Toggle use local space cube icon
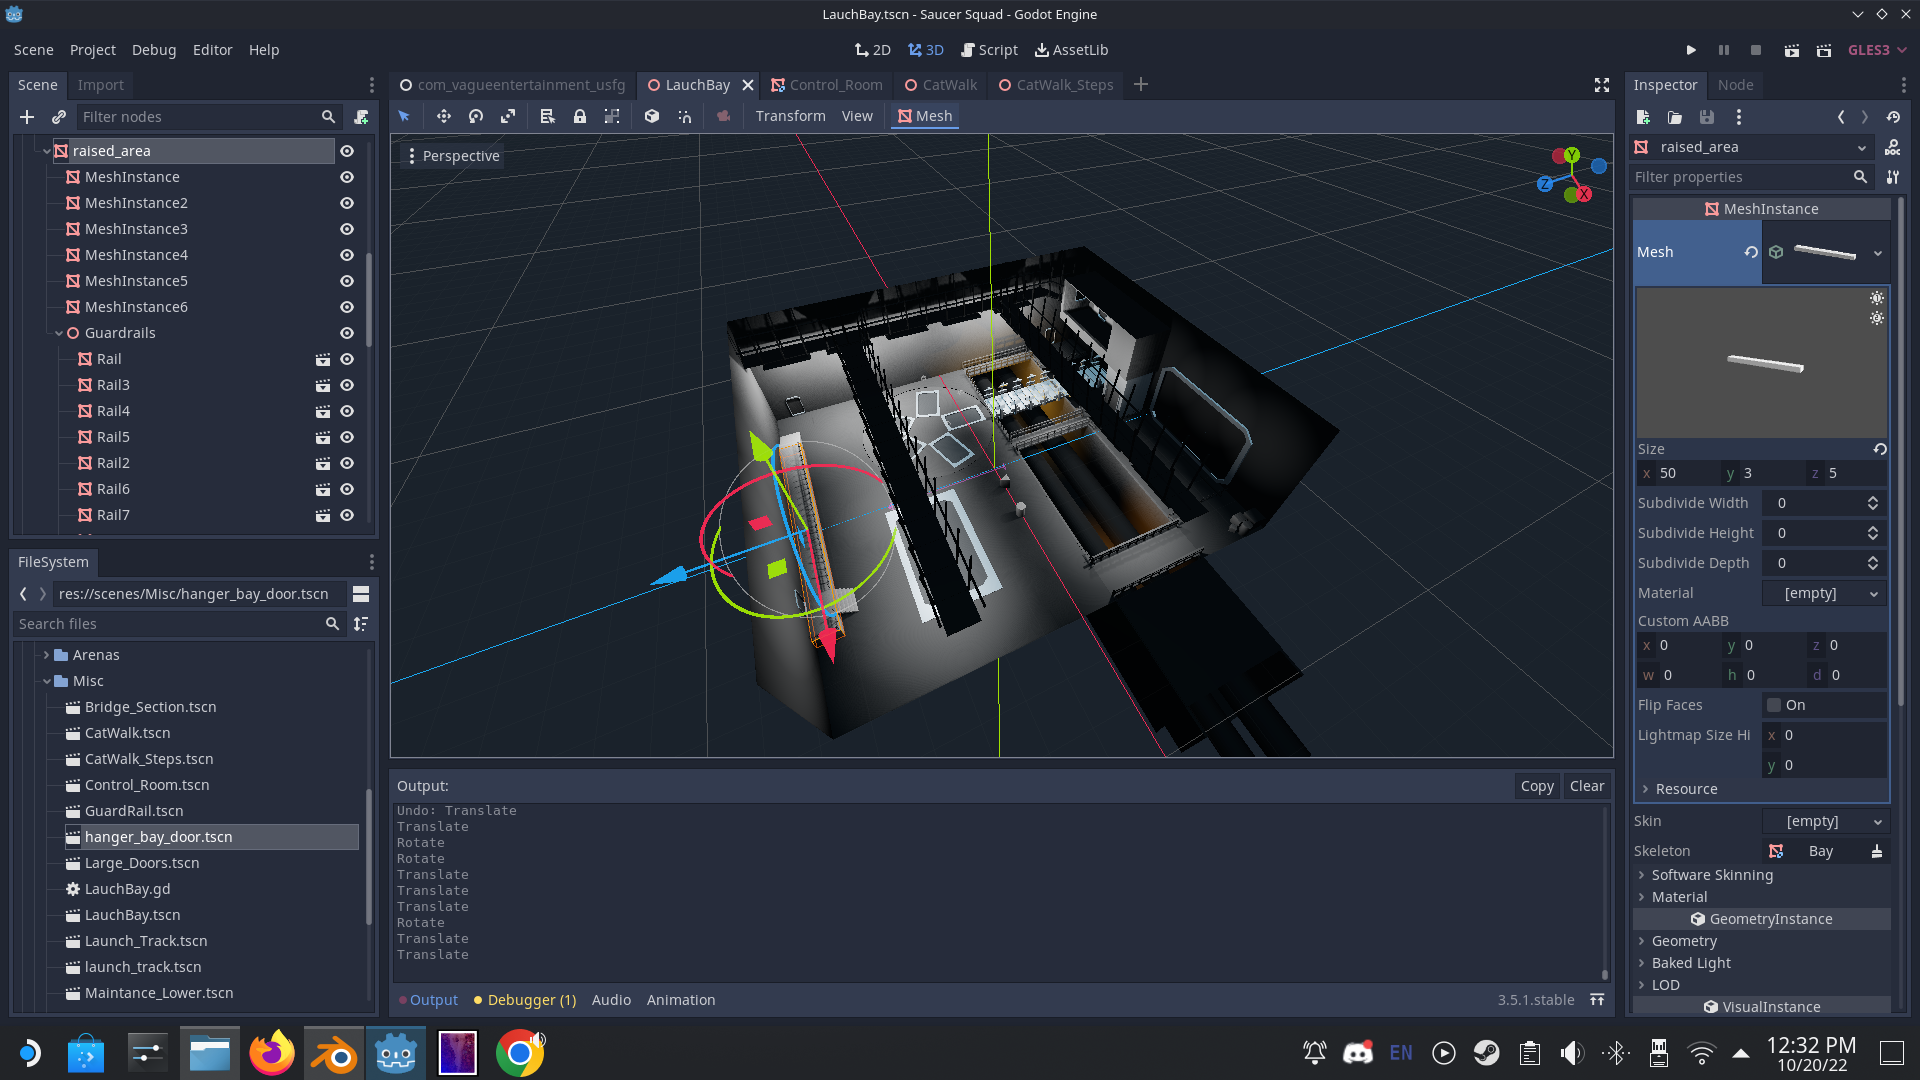The height and width of the screenshot is (1080, 1920). click(652, 116)
